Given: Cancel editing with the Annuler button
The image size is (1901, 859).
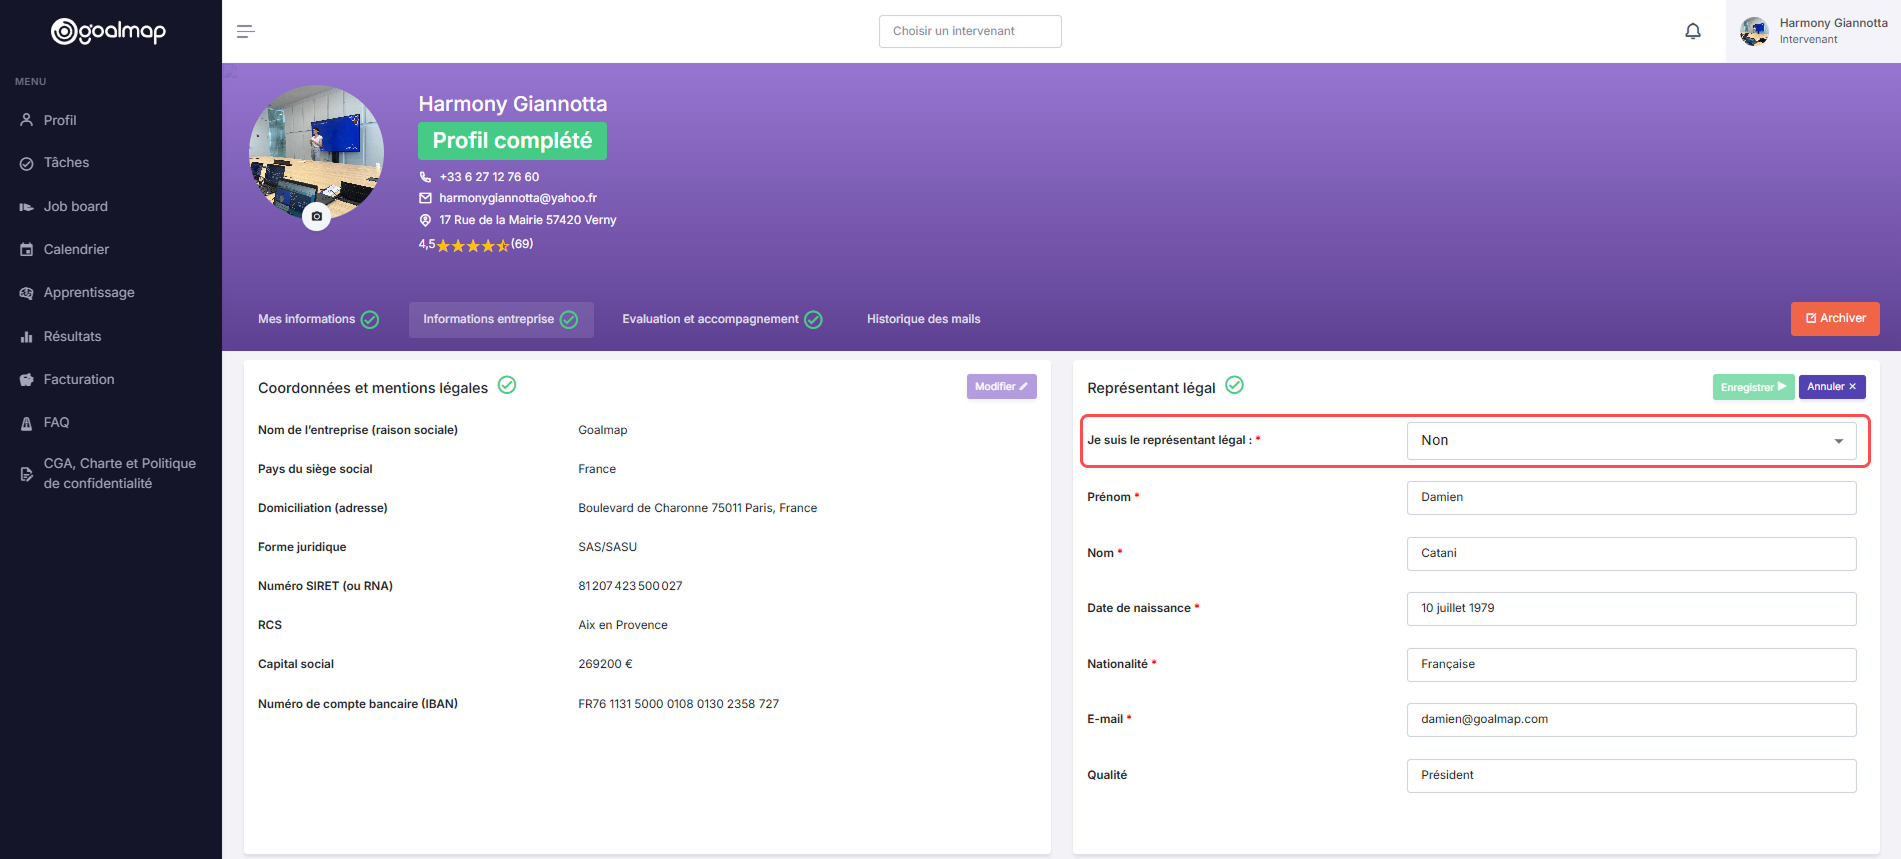Looking at the screenshot, I should tap(1832, 387).
